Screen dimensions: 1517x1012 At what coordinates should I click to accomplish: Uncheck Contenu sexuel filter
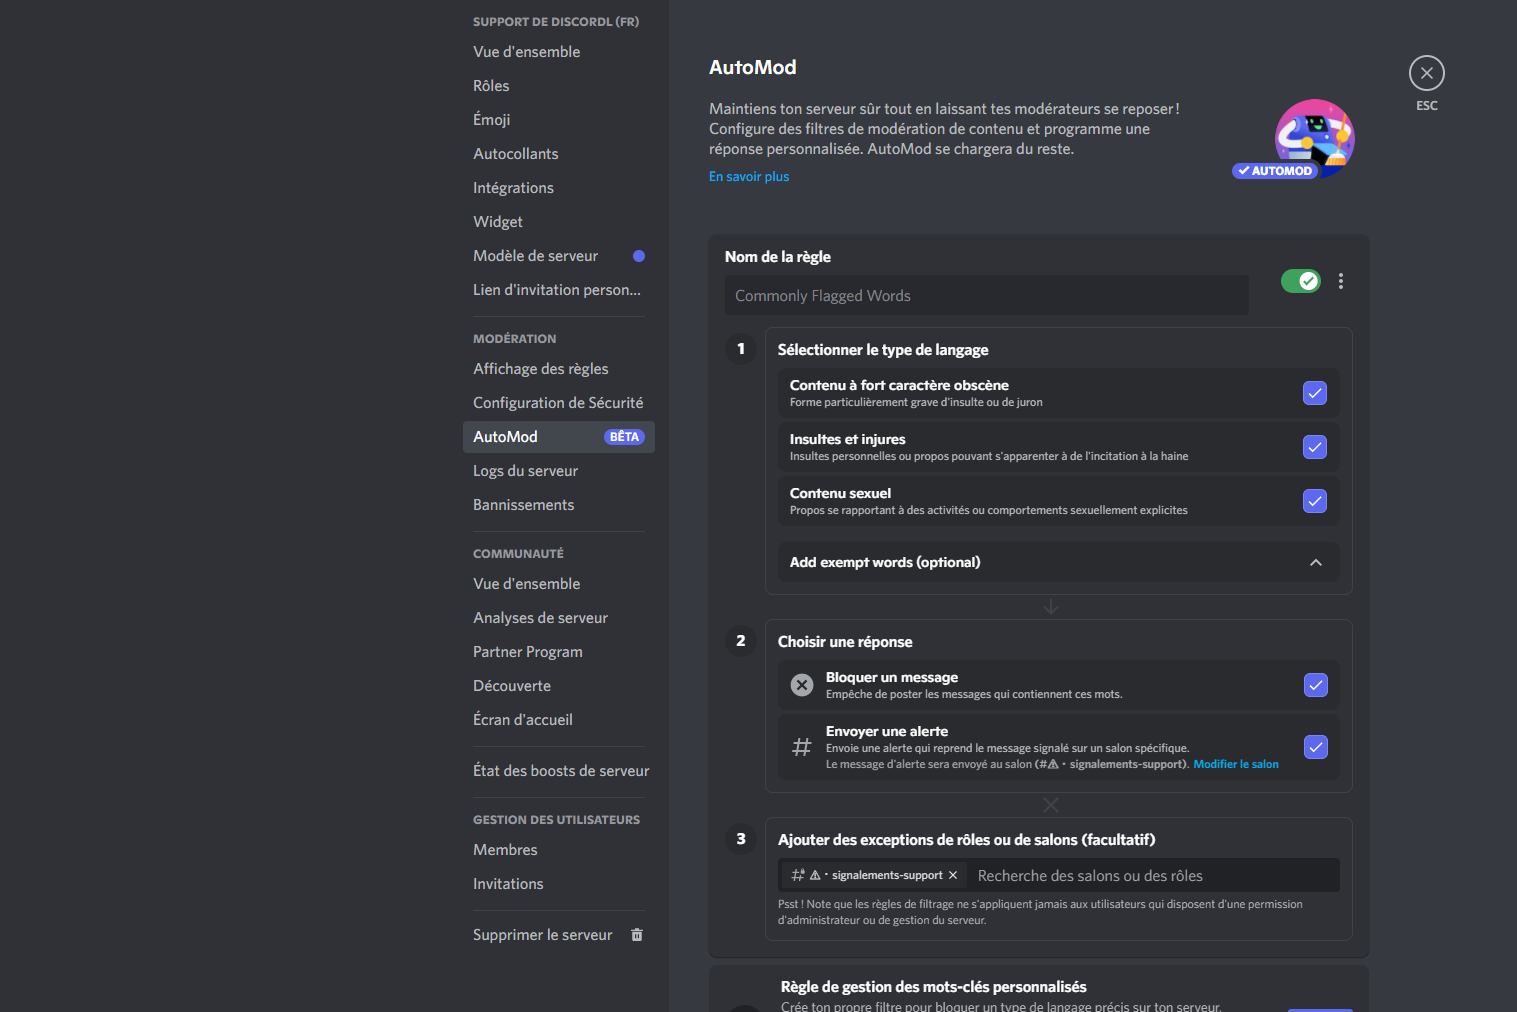pyautogui.click(x=1314, y=501)
